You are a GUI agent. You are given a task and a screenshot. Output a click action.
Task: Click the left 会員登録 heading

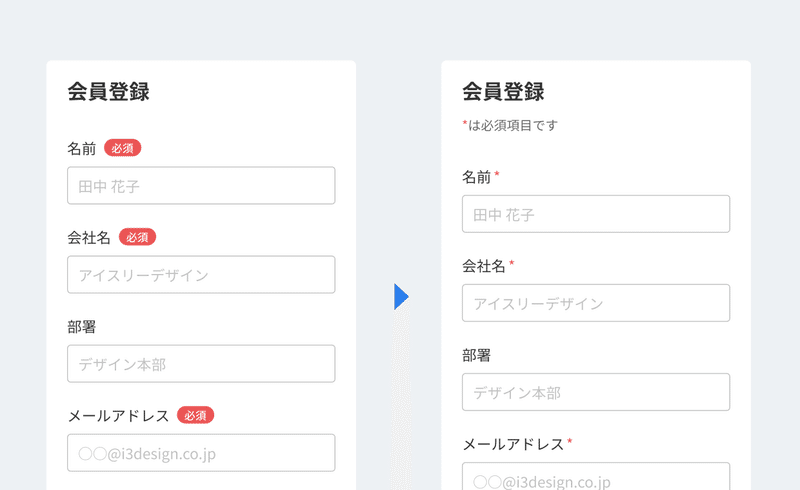[109, 92]
